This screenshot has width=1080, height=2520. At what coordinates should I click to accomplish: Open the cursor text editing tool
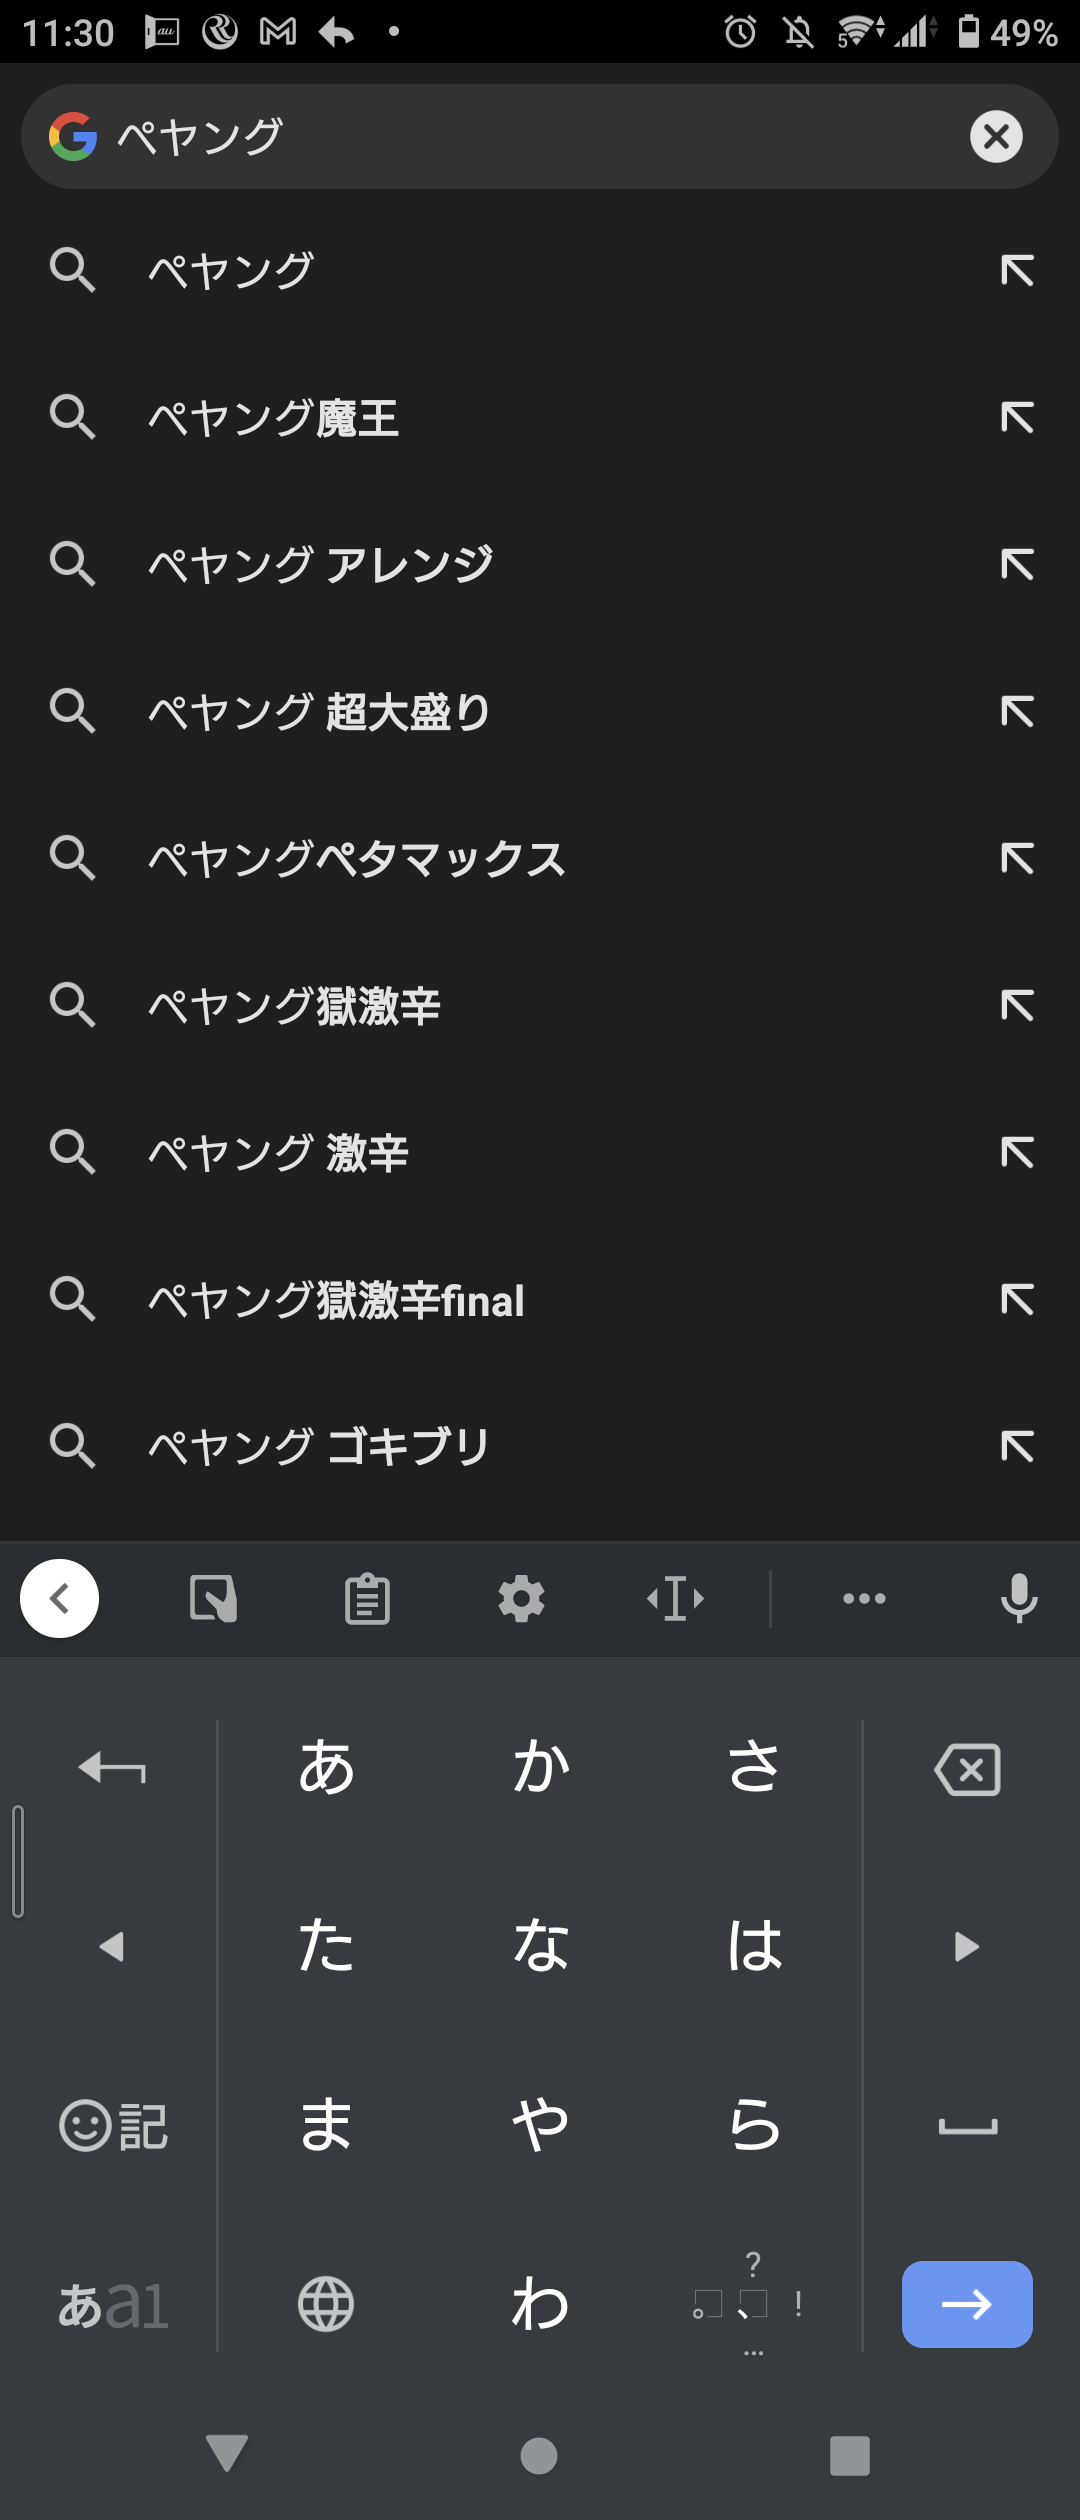coord(676,1598)
